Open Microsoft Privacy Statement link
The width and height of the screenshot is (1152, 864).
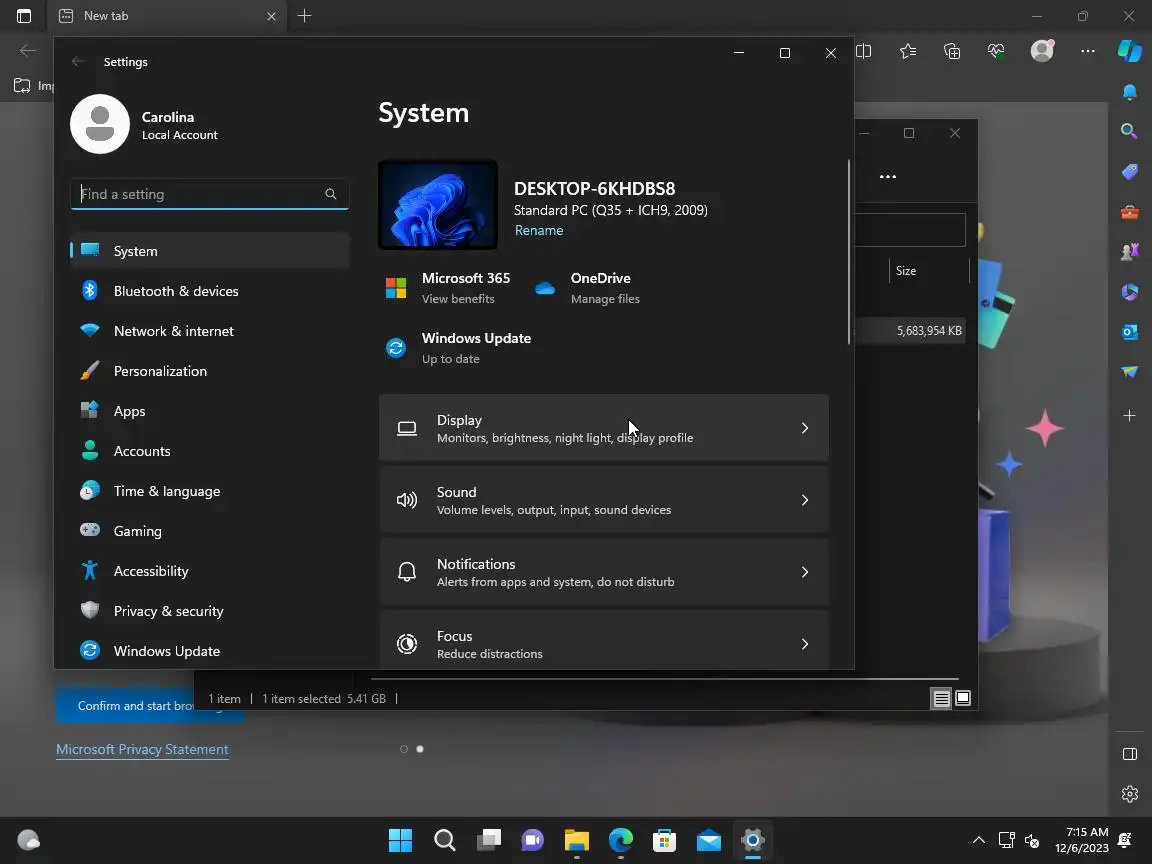143,749
